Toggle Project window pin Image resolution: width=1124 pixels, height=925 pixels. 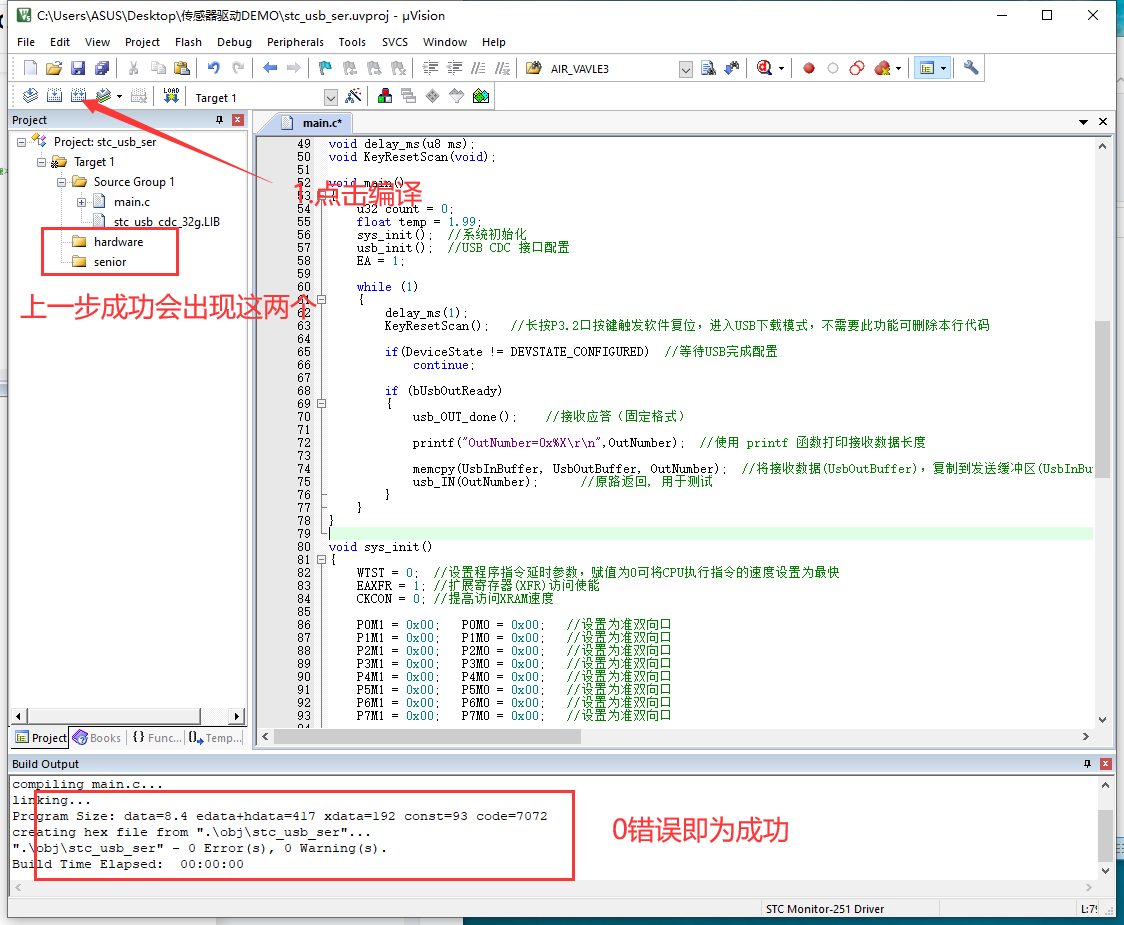[x=219, y=120]
